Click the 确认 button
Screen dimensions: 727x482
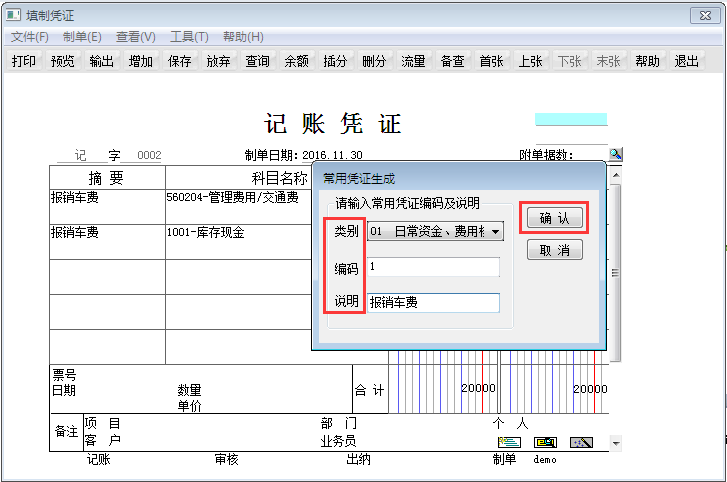tap(554, 218)
